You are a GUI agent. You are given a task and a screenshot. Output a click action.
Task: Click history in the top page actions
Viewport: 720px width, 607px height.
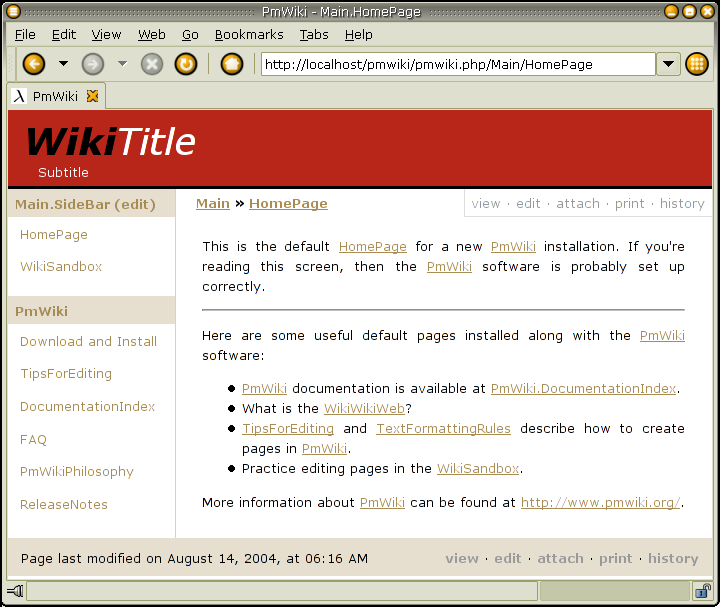tap(682, 203)
